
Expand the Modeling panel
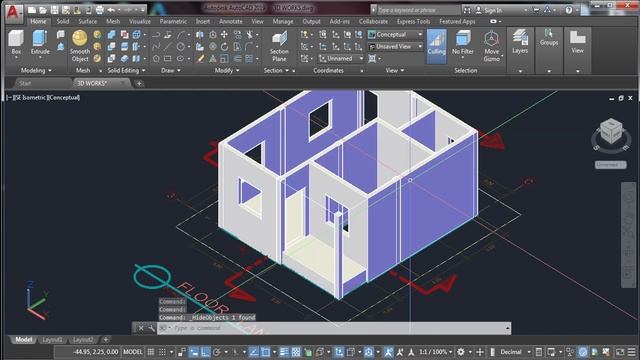click(x=36, y=71)
